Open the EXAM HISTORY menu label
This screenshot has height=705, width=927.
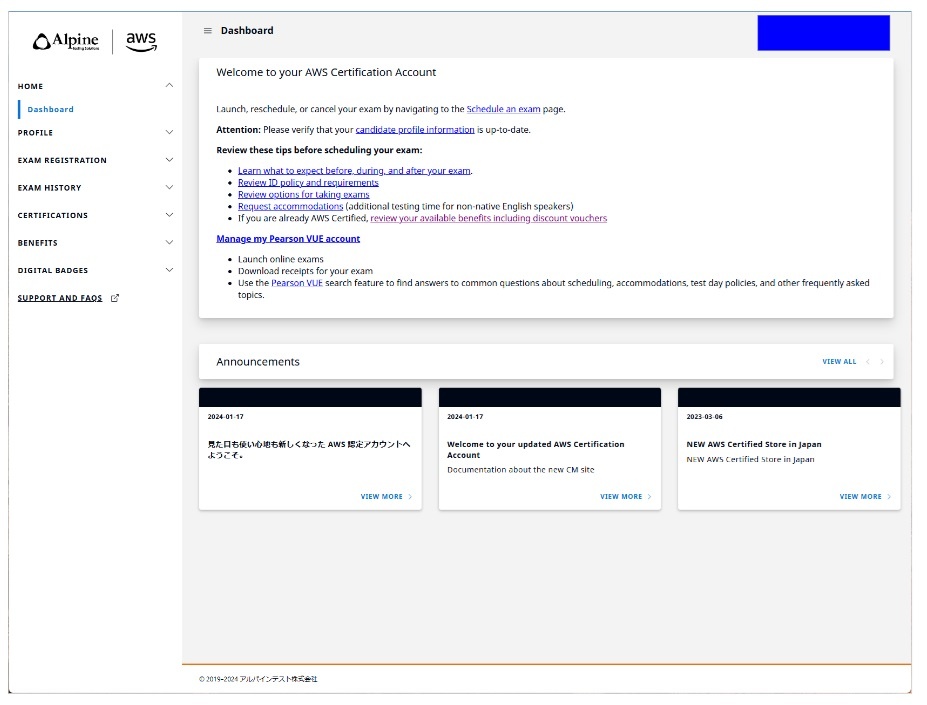[50, 187]
